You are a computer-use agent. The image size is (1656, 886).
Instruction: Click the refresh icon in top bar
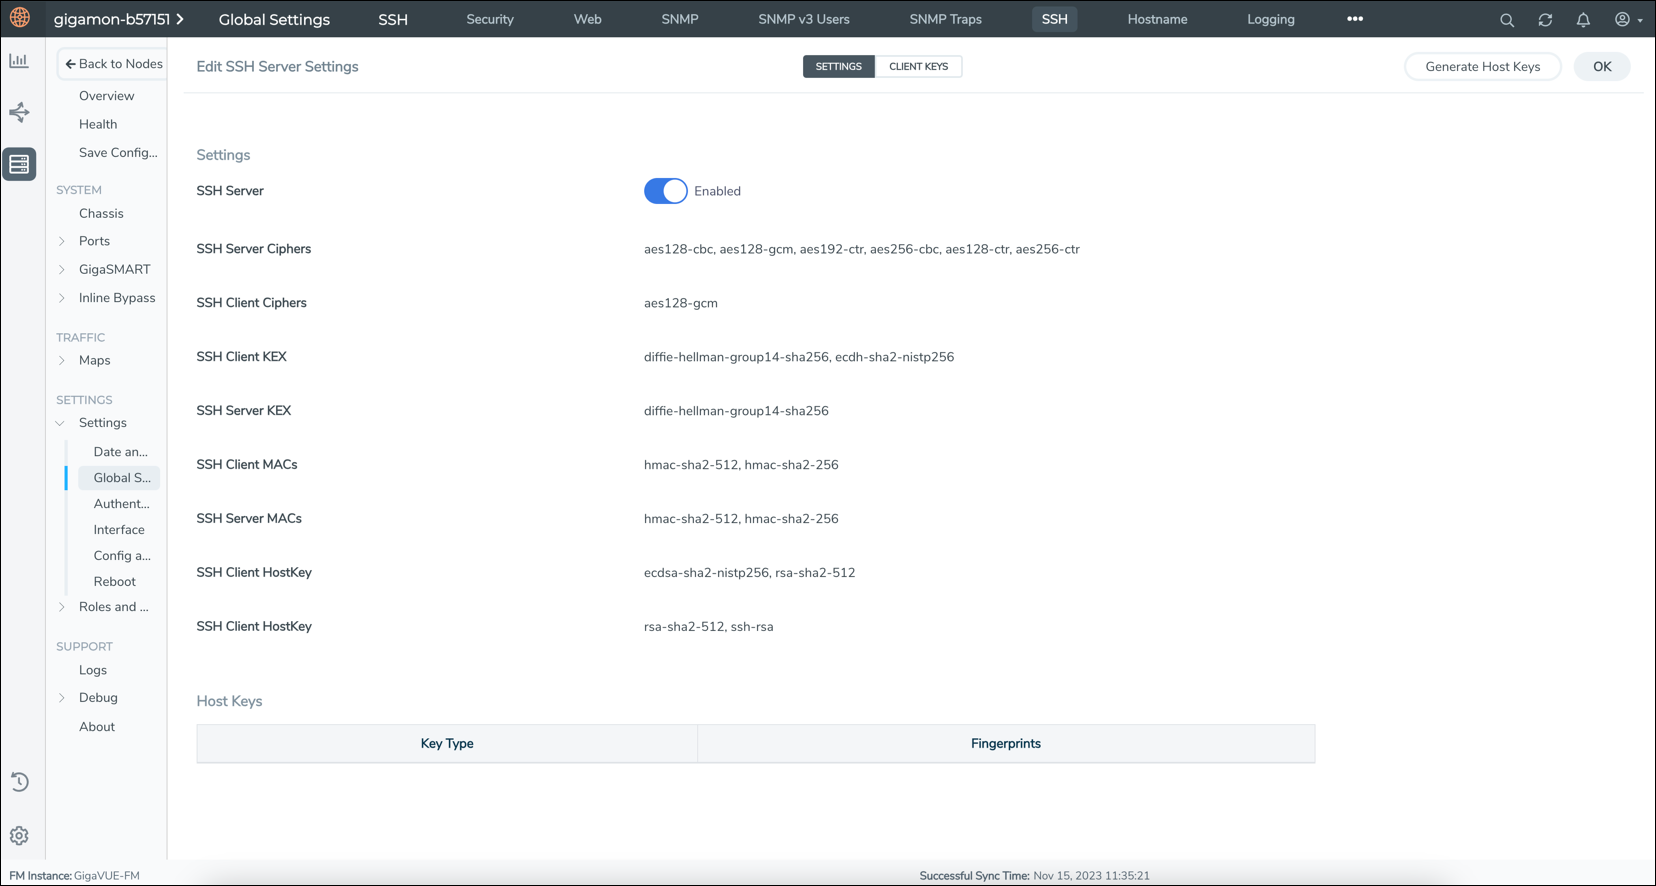[x=1545, y=20]
